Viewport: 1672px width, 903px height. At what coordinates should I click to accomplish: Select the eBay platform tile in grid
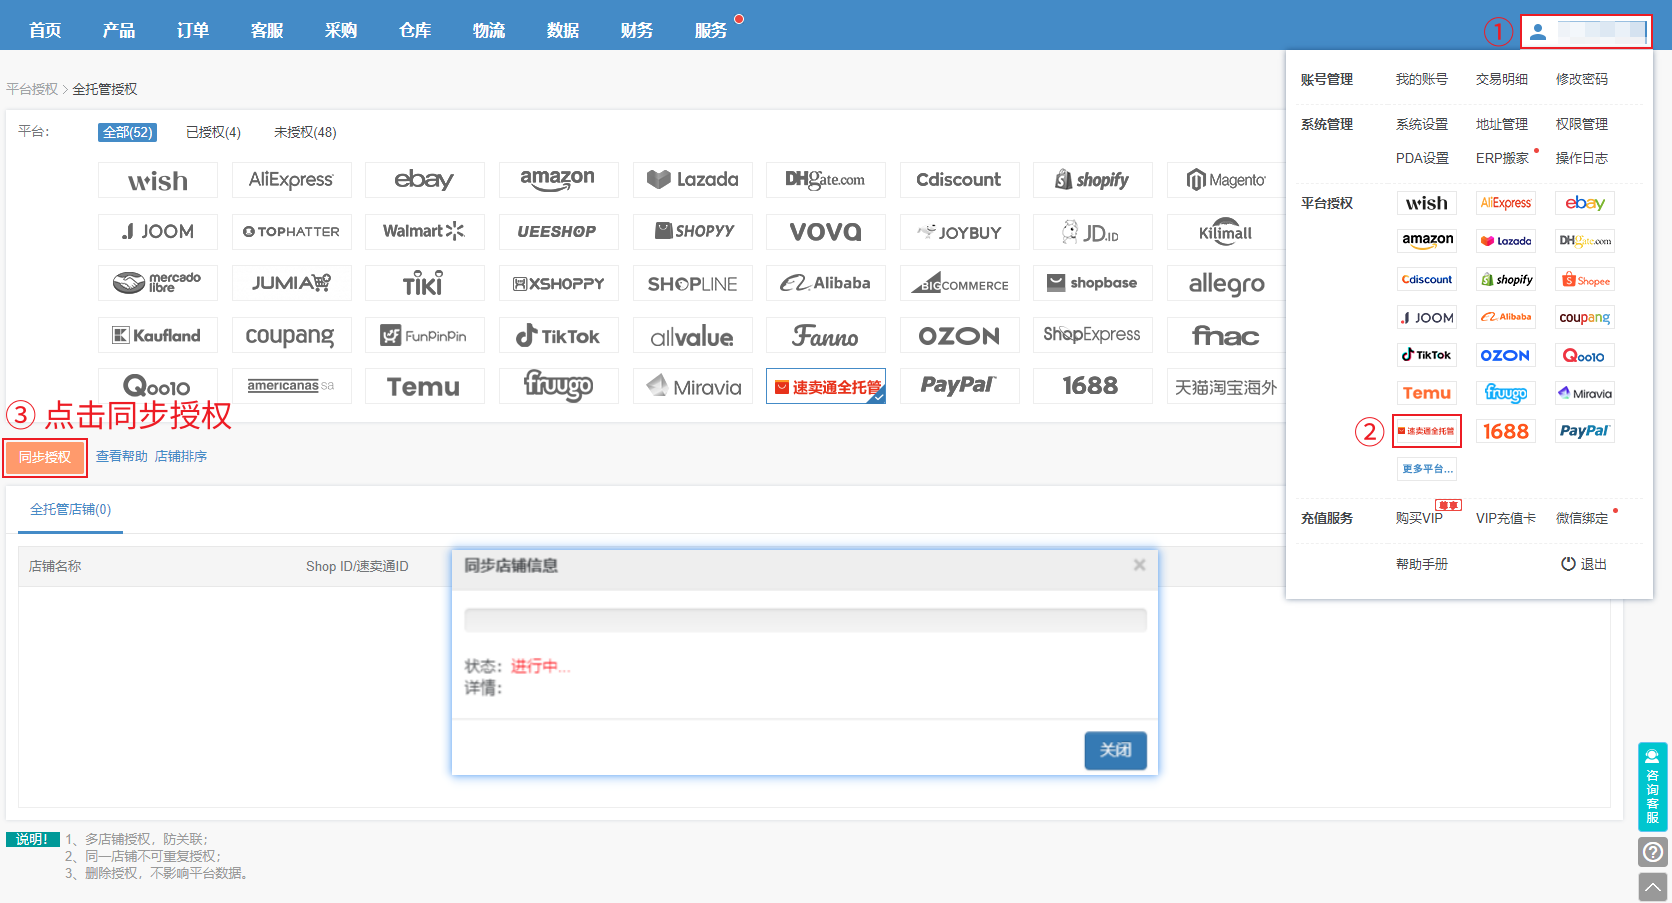(425, 180)
